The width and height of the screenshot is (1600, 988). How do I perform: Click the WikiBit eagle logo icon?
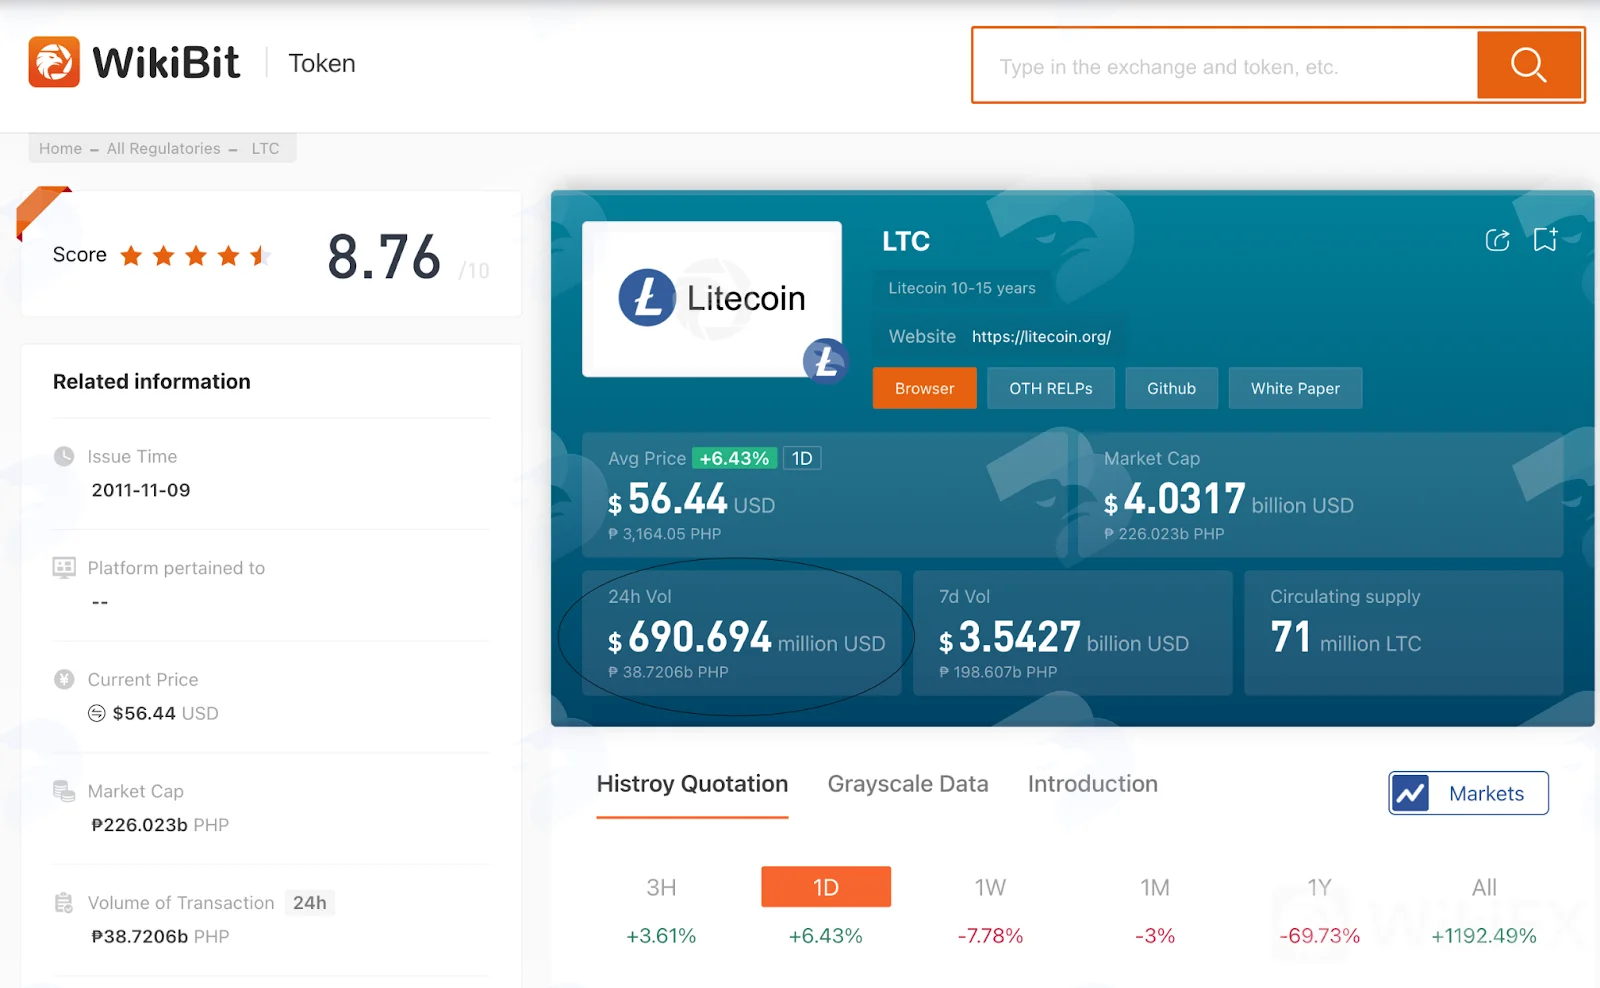click(x=54, y=62)
